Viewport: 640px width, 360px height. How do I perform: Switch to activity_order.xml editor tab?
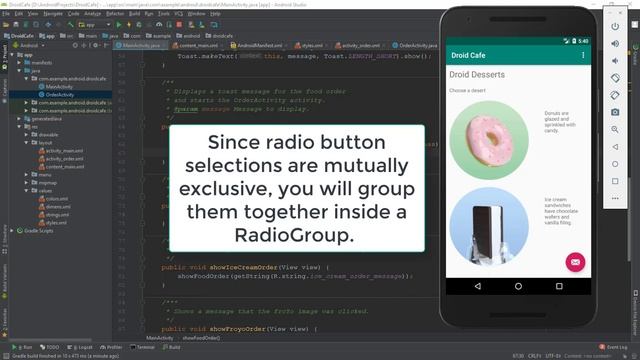[x=360, y=45]
